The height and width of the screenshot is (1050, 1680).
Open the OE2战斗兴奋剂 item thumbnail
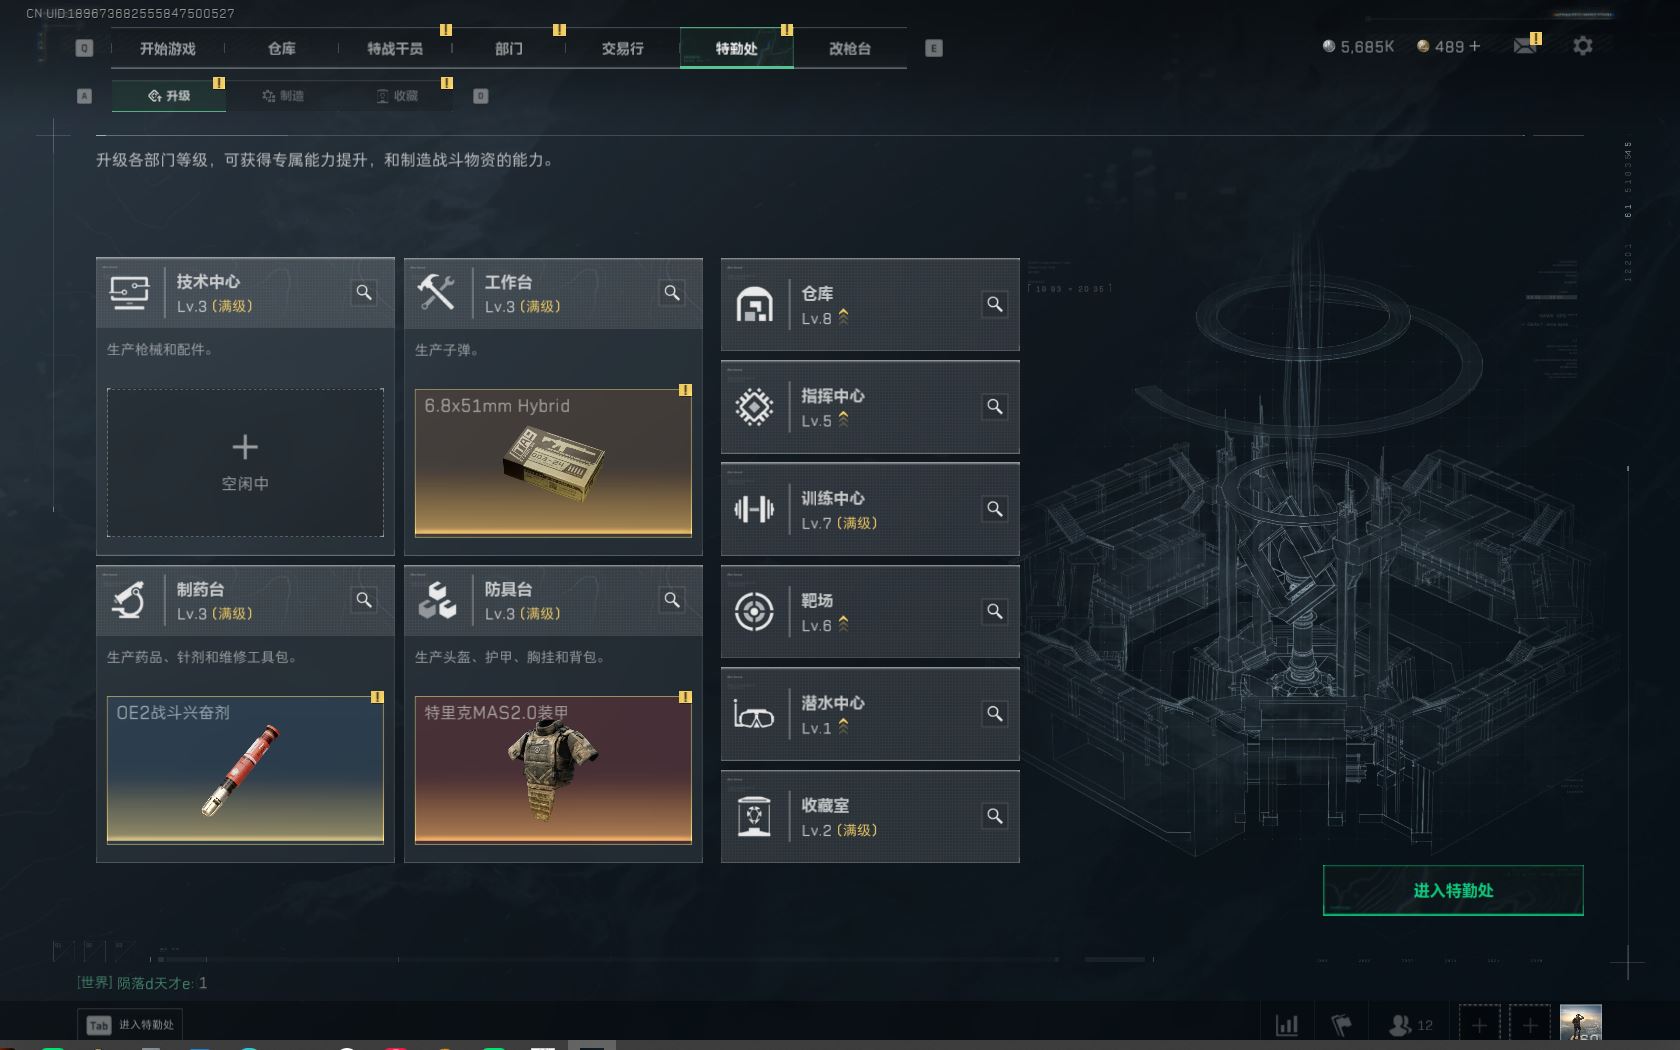[245, 770]
